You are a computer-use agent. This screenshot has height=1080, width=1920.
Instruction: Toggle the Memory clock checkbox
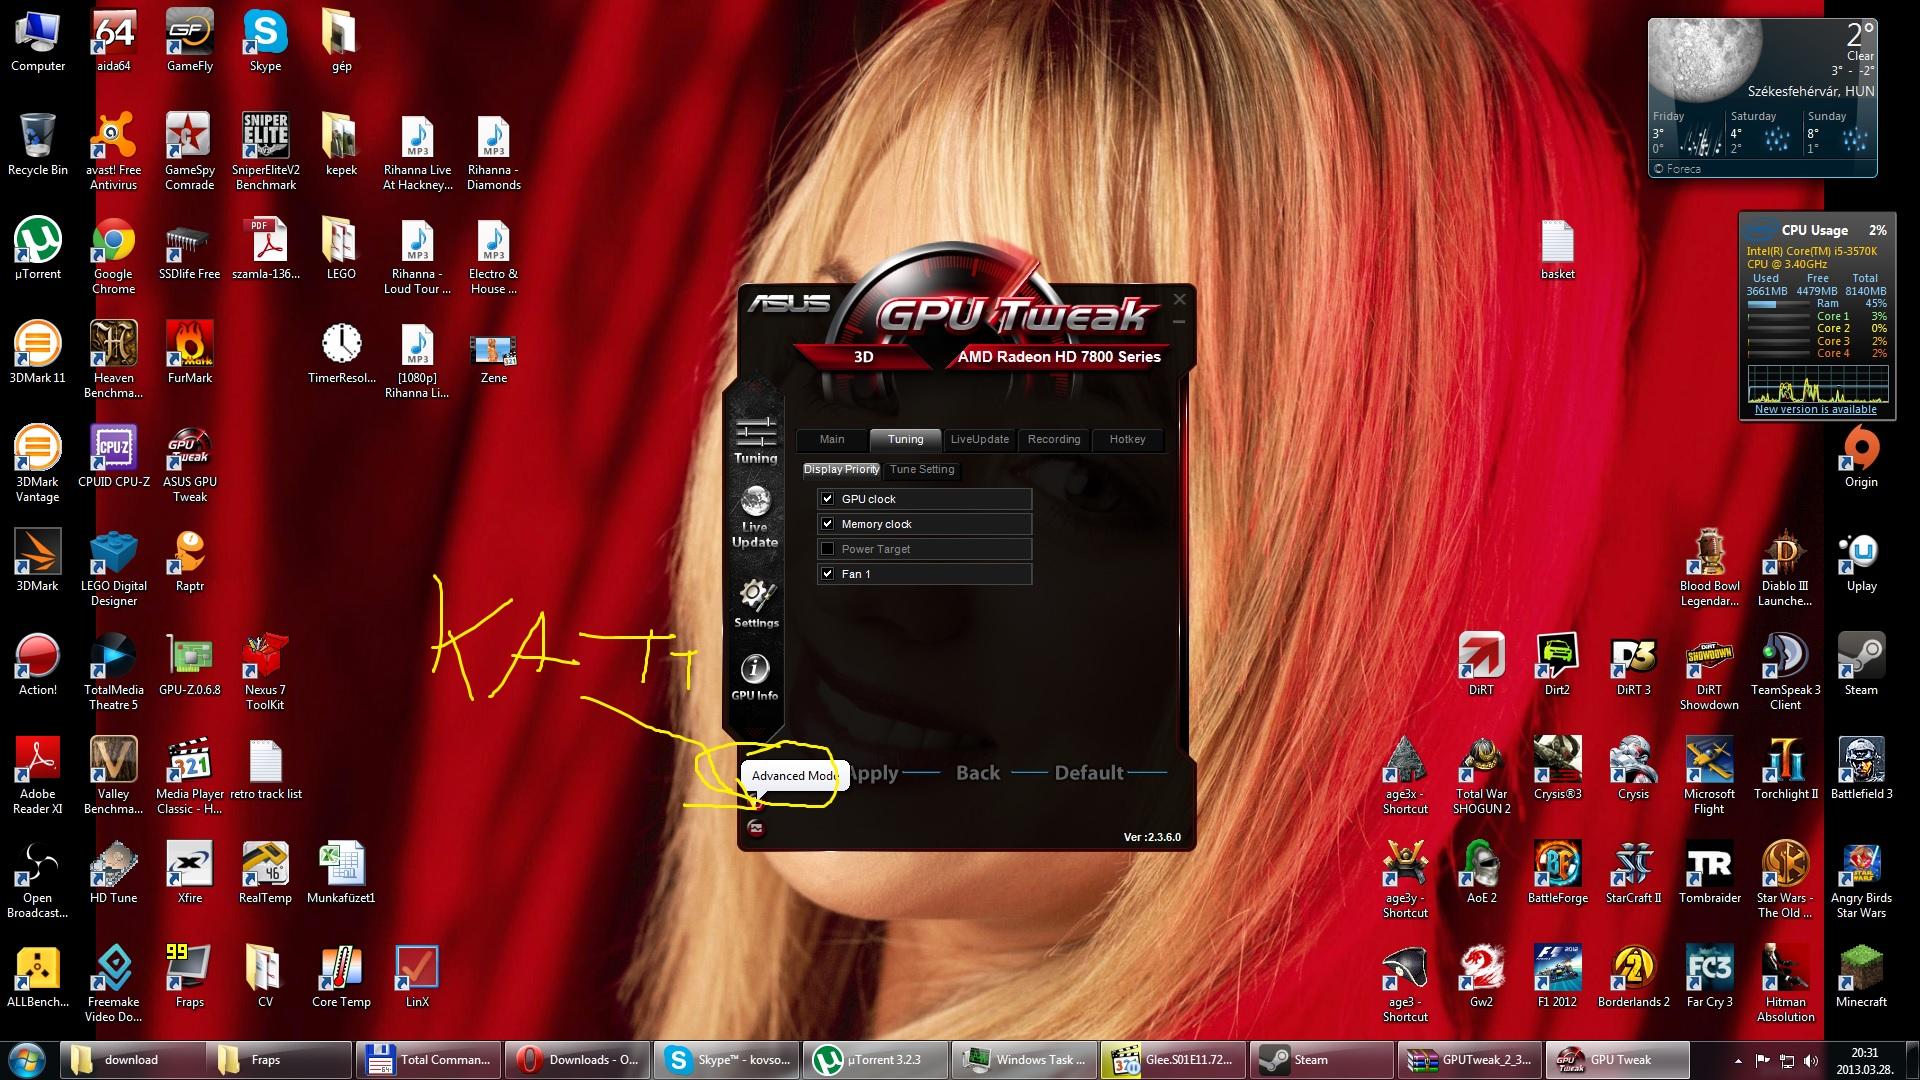pyautogui.click(x=827, y=523)
